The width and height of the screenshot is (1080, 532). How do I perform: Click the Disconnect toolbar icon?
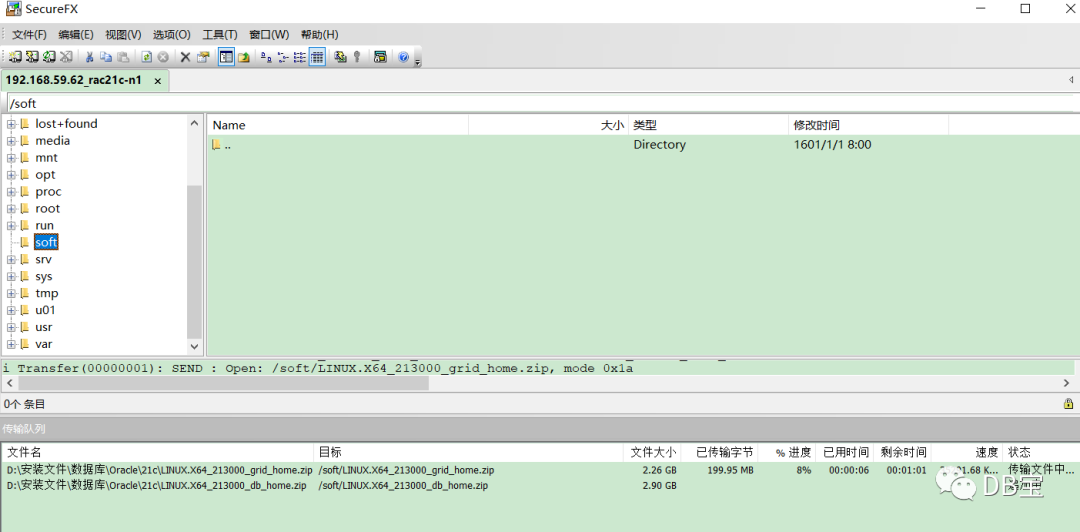click(66, 57)
